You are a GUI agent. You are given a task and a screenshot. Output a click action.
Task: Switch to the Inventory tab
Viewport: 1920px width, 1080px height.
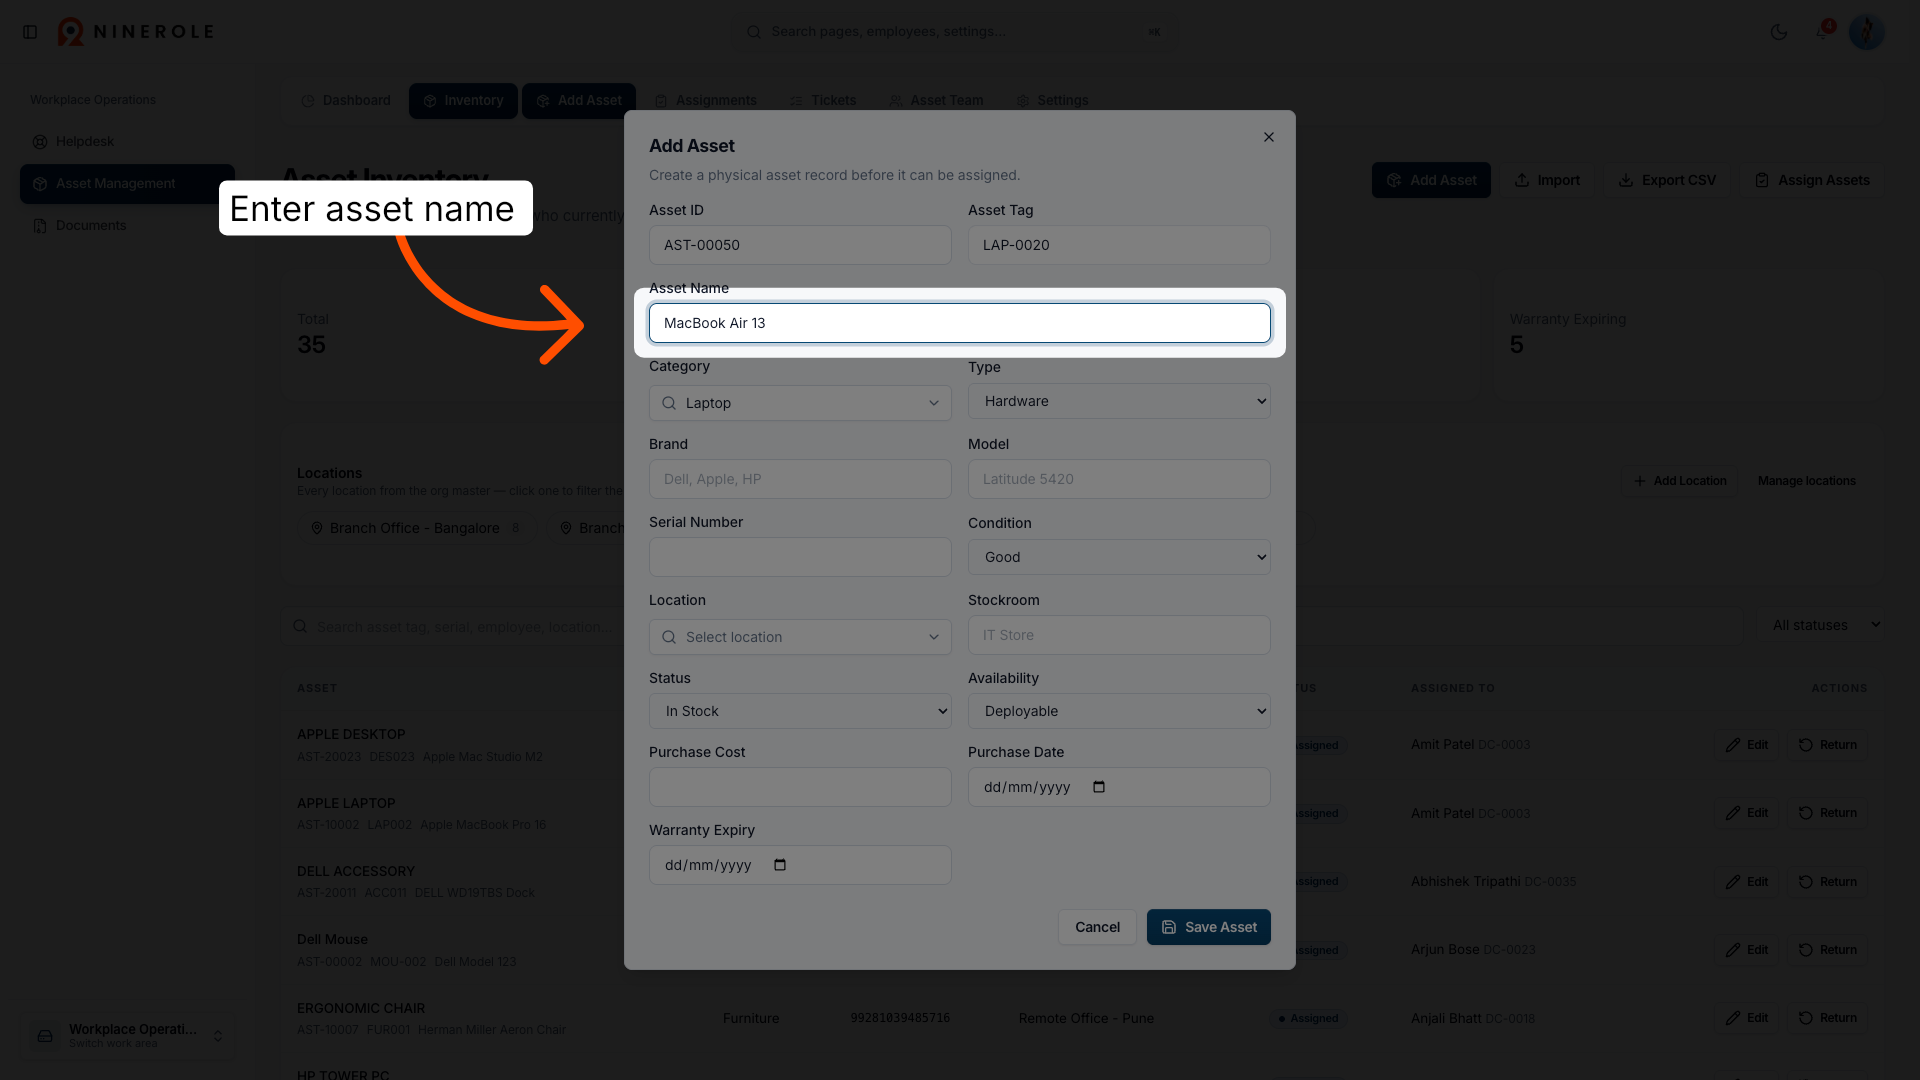pos(463,101)
